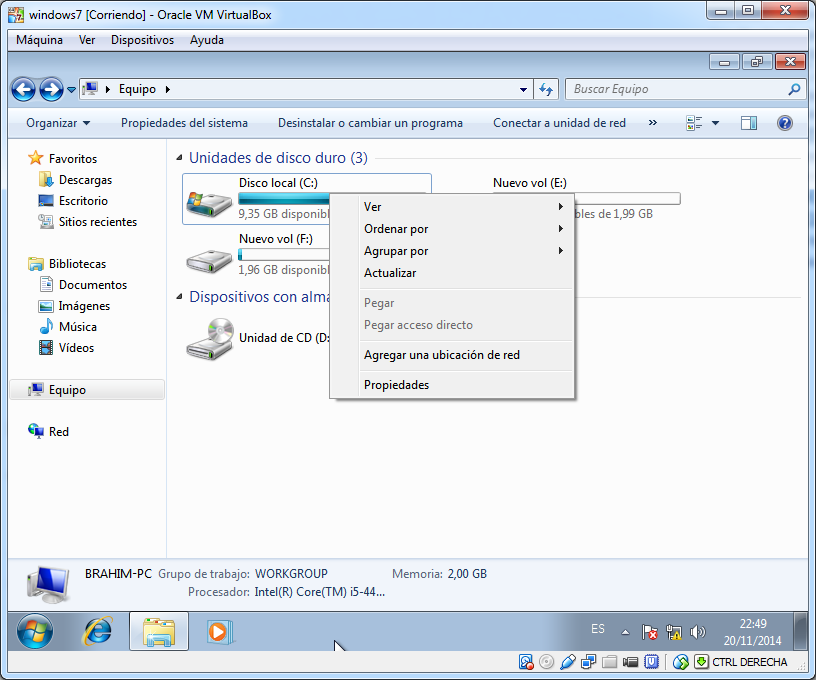Click the VirtualBox USB status icon
Image resolution: width=816 pixels, height=680 pixels.
coord(567,662)
